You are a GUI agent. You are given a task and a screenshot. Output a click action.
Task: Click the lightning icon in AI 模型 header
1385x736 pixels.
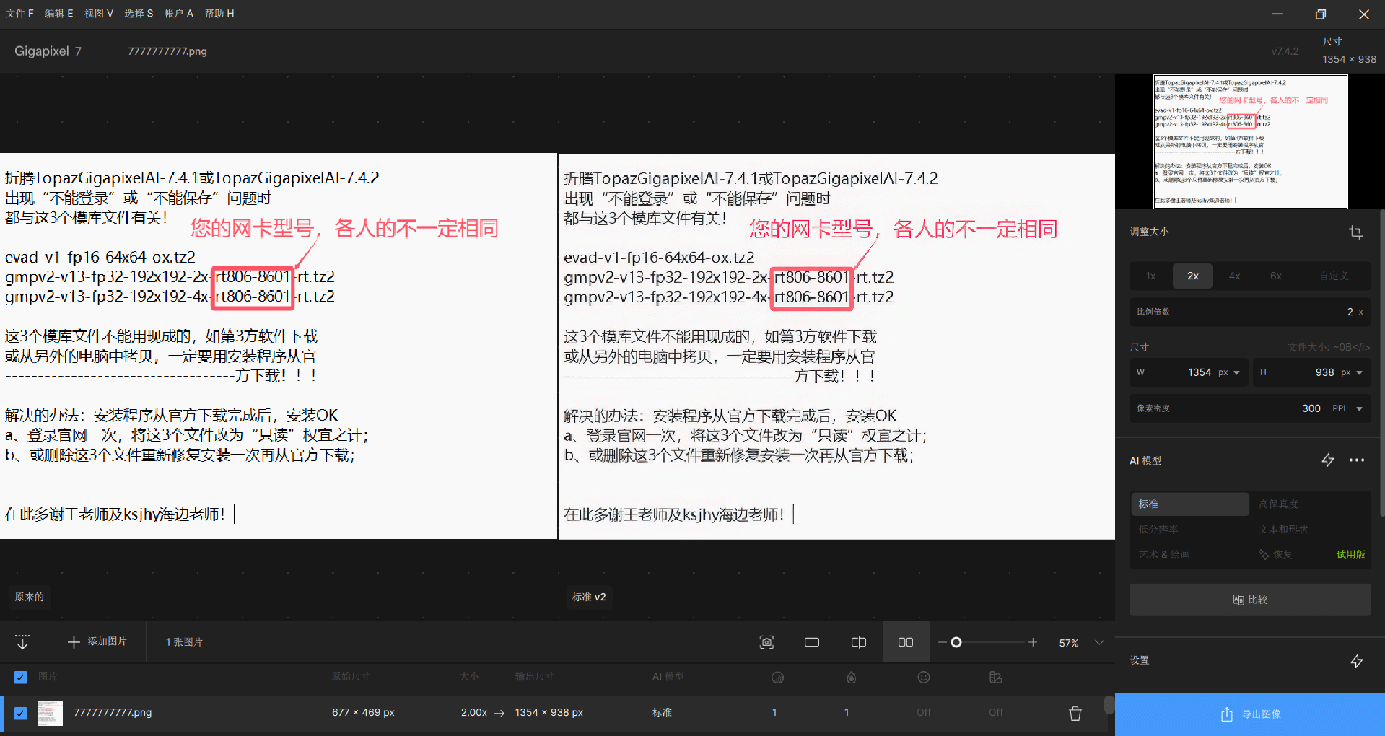pos(1328,460)
